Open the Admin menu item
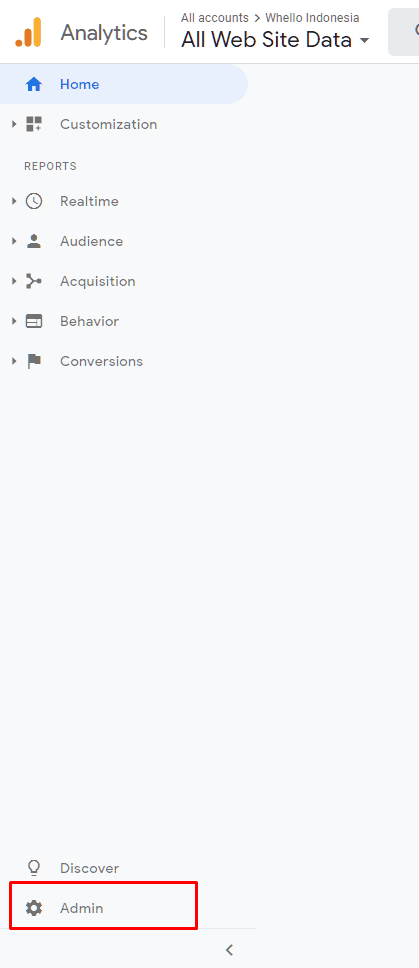 [x=104, y=906]
